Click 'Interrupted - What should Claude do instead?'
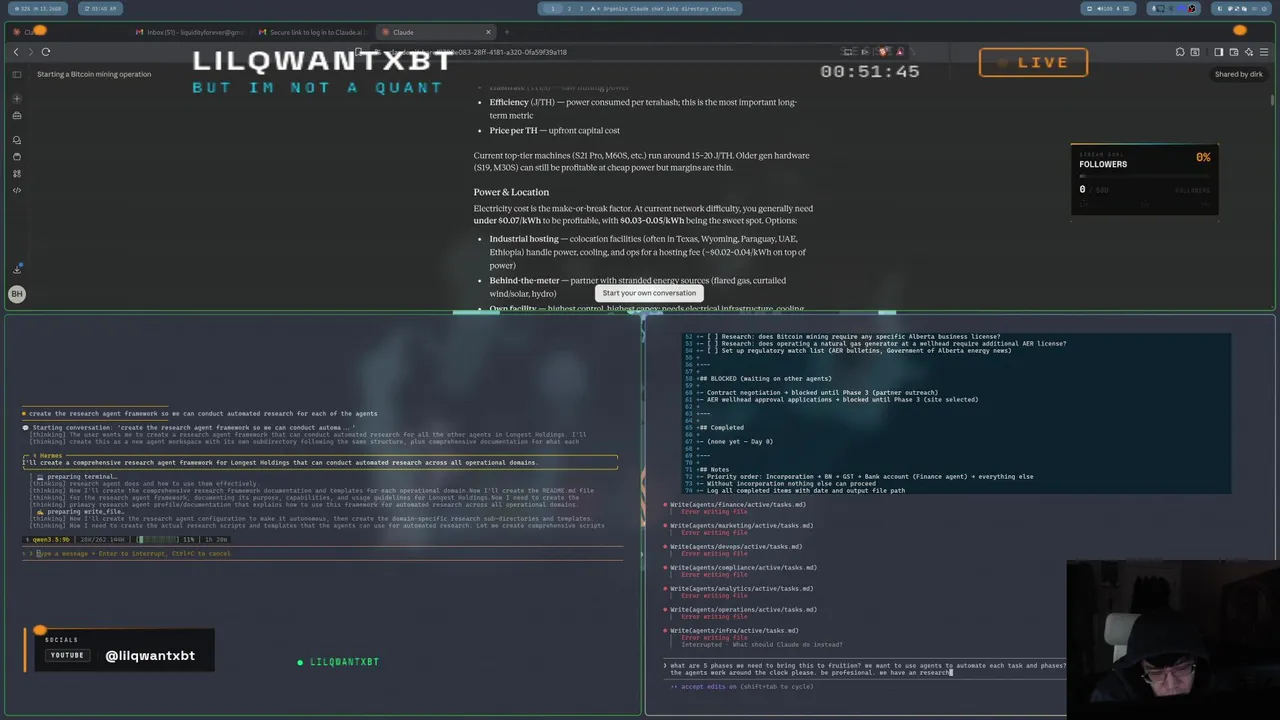This screenshot has height=720, width=1280. point(762,645)
